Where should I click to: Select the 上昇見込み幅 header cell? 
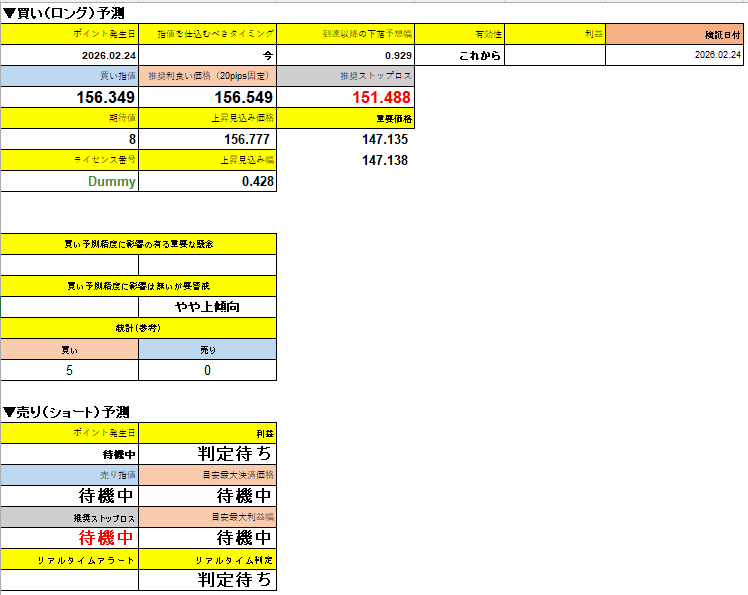tap(208, 160)
